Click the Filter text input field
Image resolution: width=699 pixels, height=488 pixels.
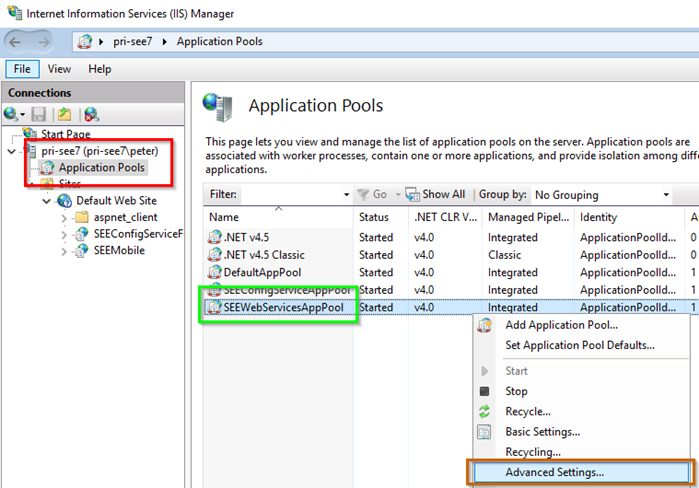[290, 194]
